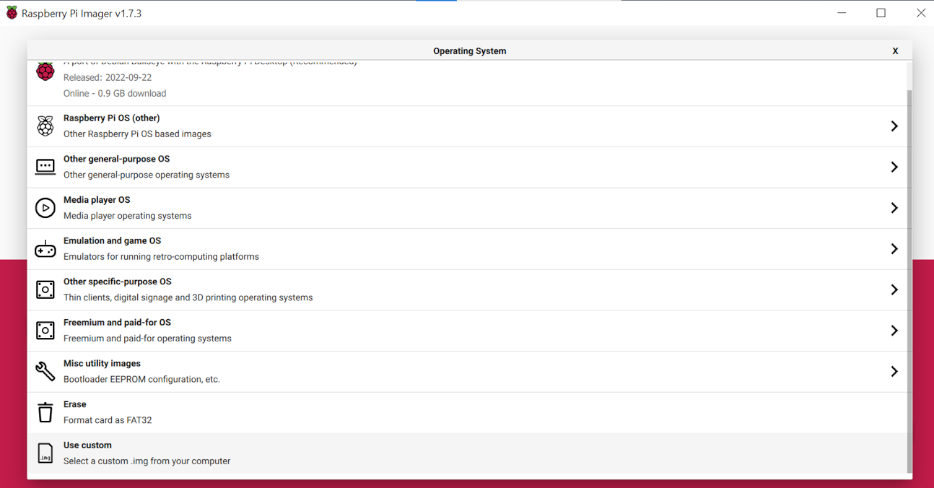Maximize the Raspberry Pi Imager window
934x488 pixels.
[881, 13]
